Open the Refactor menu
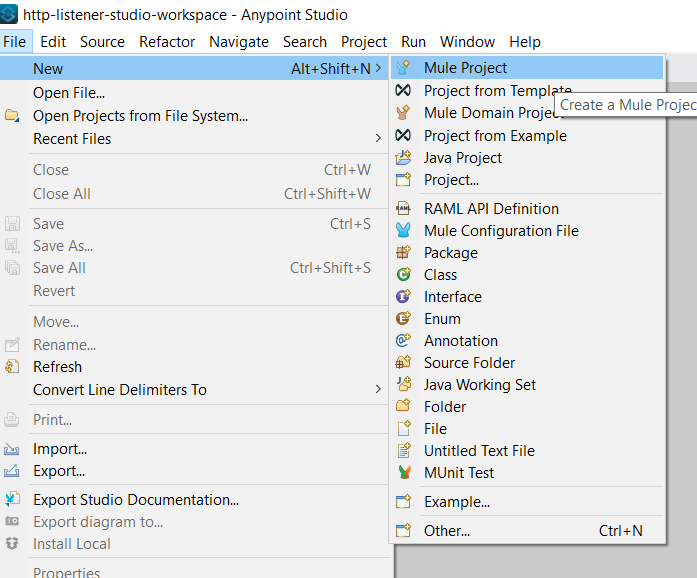 coord(167,42)
